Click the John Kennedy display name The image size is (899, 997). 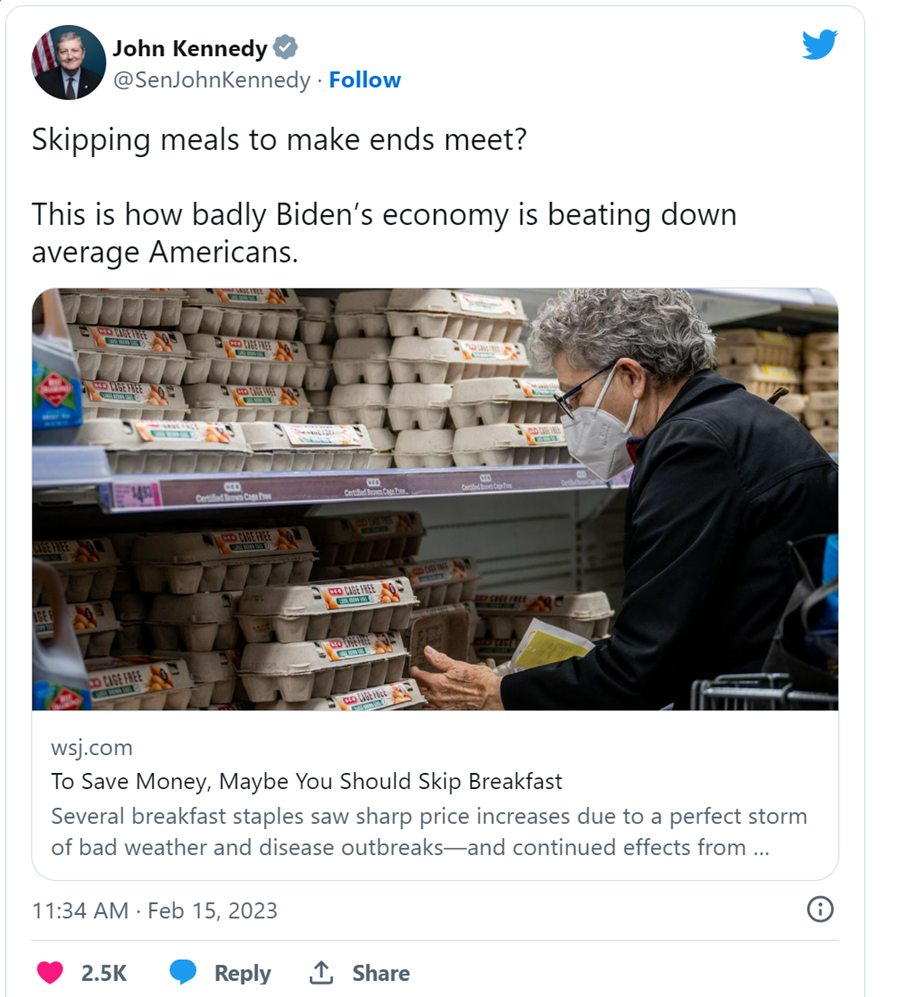190,48
